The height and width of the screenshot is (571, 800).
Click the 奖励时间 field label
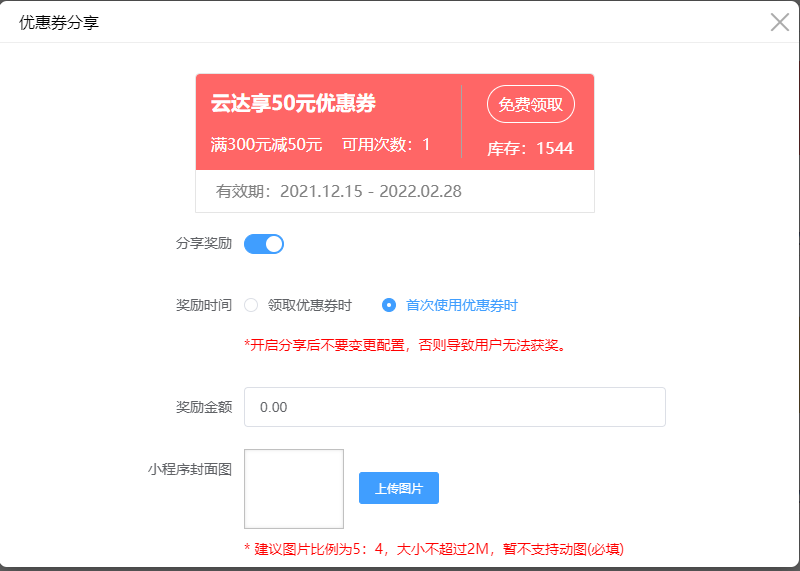click(x=204, y=305)
